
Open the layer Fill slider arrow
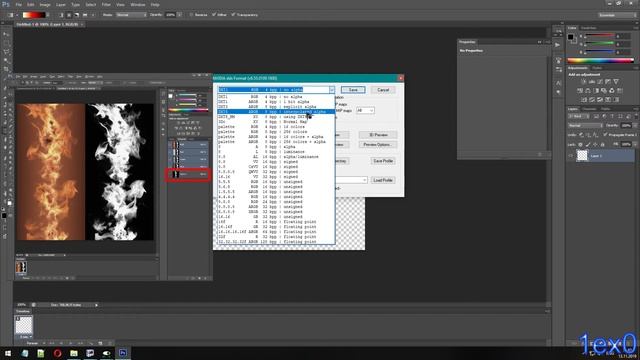[x=635, y=144]
